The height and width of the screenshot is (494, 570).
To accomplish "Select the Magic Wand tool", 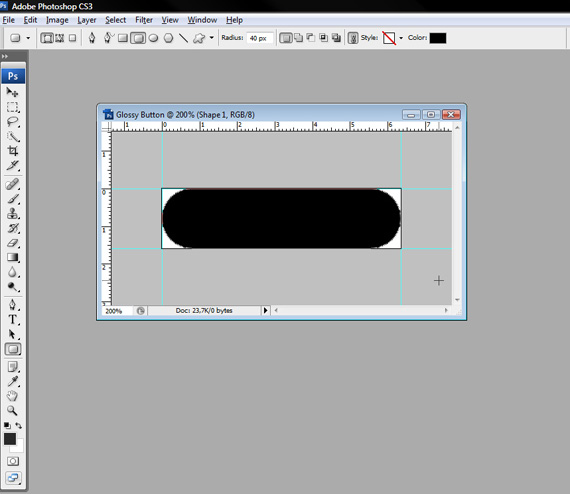I will click(13, 136).
